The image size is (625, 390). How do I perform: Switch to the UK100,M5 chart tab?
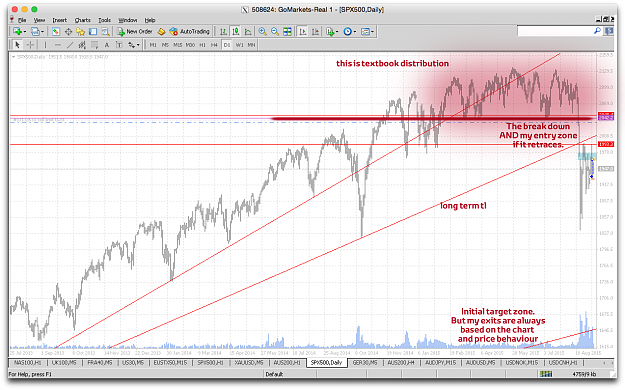tap(64, 362)
